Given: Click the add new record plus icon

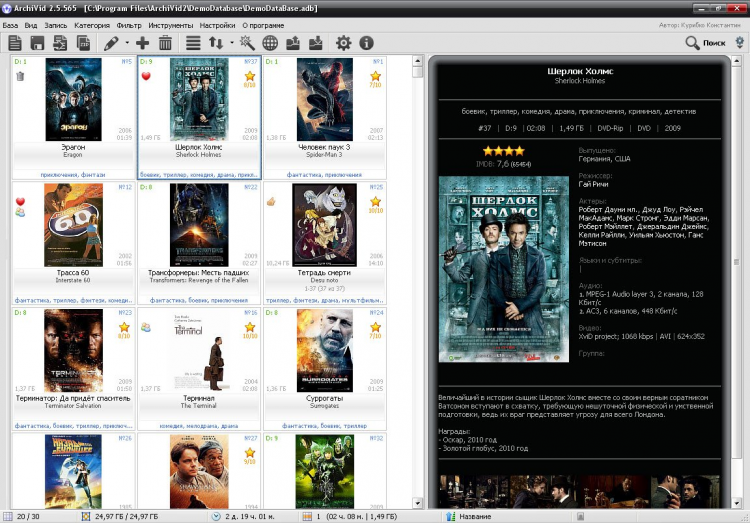Looking at the screenshot, I should coord(142,43).
